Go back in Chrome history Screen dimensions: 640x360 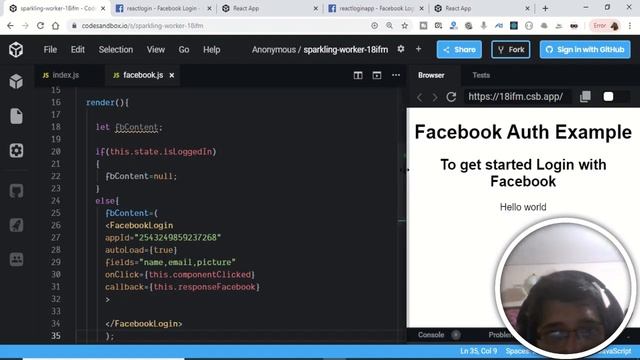[x=10, y=26]
